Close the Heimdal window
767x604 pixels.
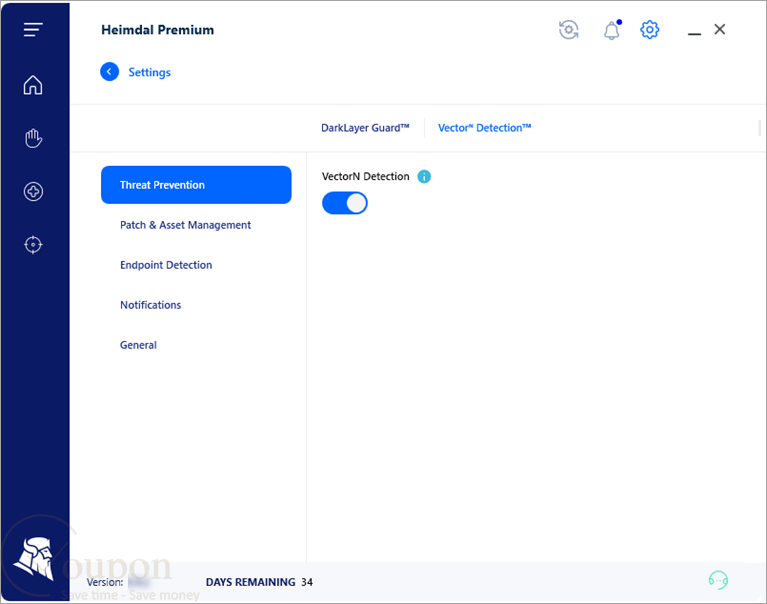[720, 29]
